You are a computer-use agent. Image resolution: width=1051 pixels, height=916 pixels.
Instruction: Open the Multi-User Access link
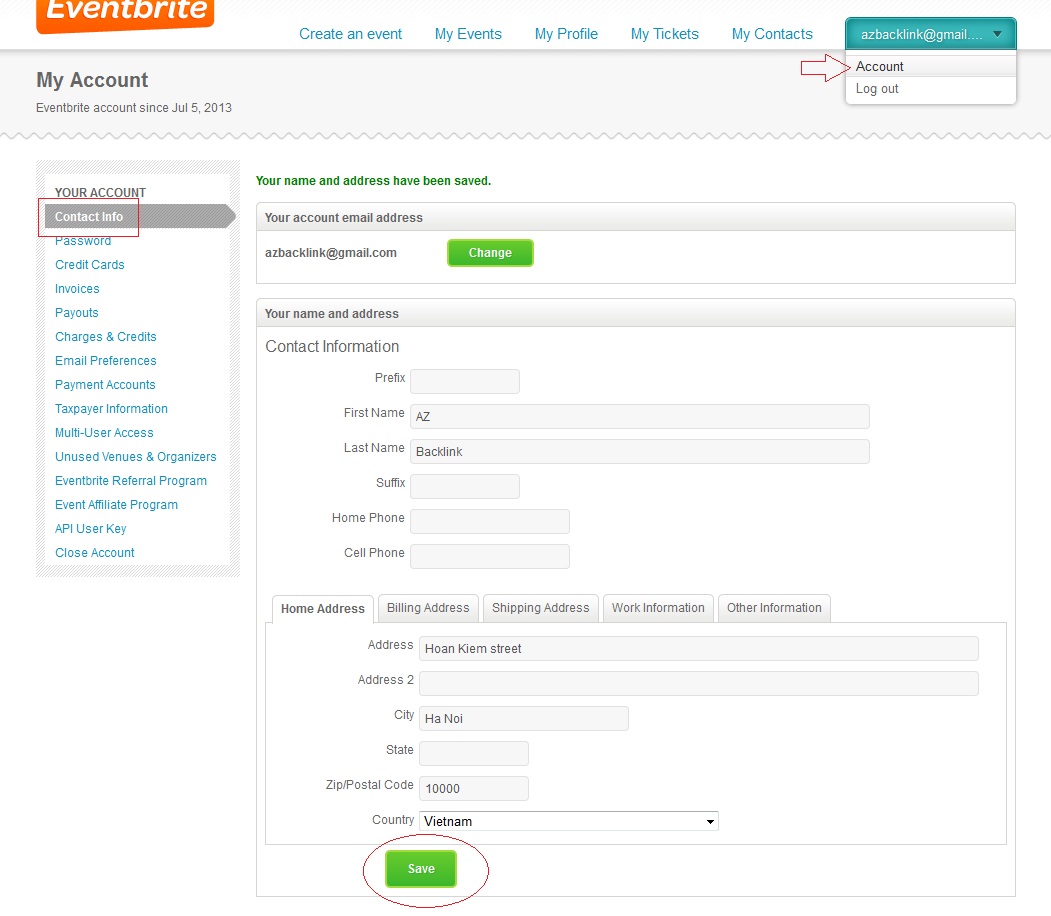pyautogui.click(x=104, y=433)
